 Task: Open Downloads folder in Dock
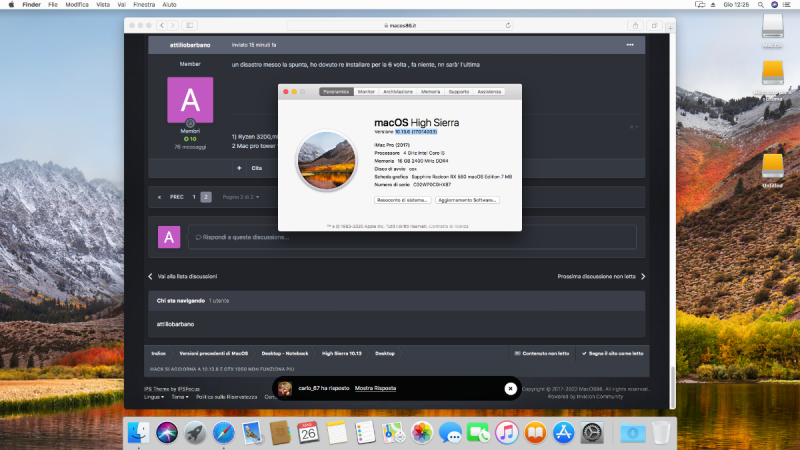[633, 433]
